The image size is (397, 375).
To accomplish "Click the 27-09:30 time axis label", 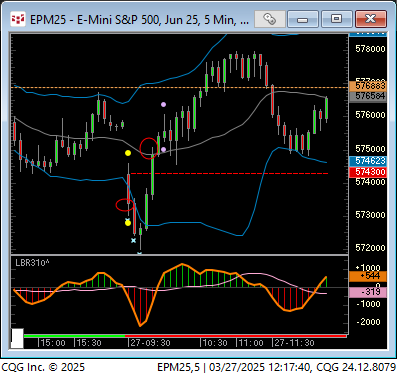I will (150, 343).
